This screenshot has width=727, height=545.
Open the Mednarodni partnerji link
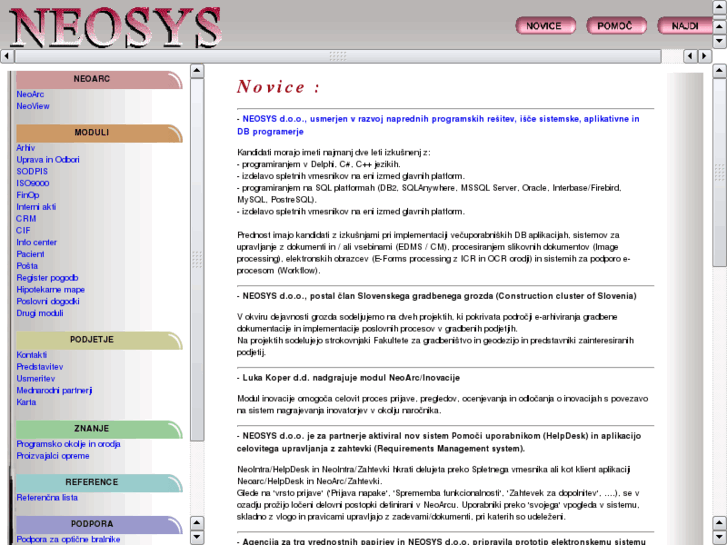(54, 391)
